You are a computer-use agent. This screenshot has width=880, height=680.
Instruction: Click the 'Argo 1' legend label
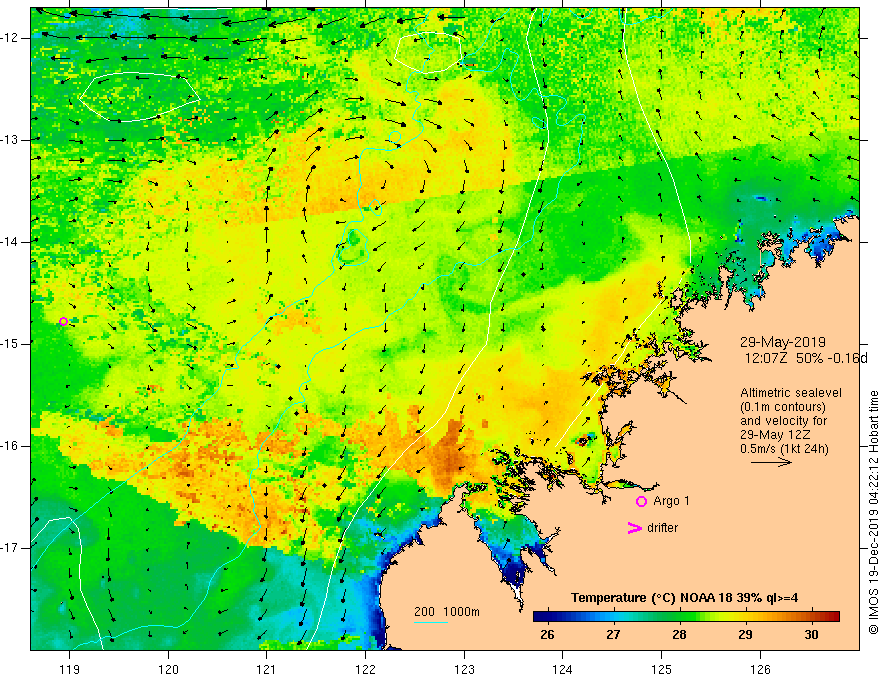click(x=671, y=501)
